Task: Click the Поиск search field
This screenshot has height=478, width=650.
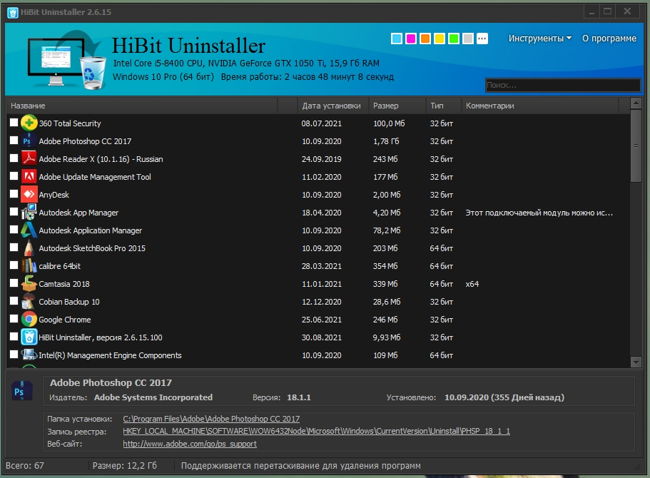Action: click(563, 85)
